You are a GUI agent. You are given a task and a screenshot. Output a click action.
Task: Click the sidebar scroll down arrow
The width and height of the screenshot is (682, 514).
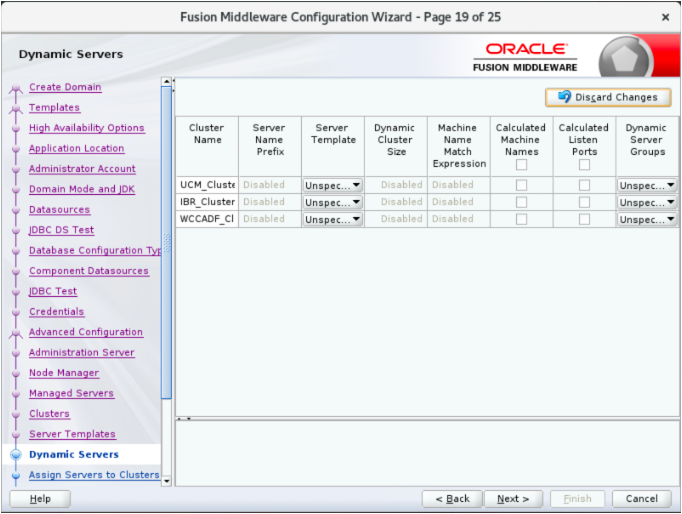point(167,481)
